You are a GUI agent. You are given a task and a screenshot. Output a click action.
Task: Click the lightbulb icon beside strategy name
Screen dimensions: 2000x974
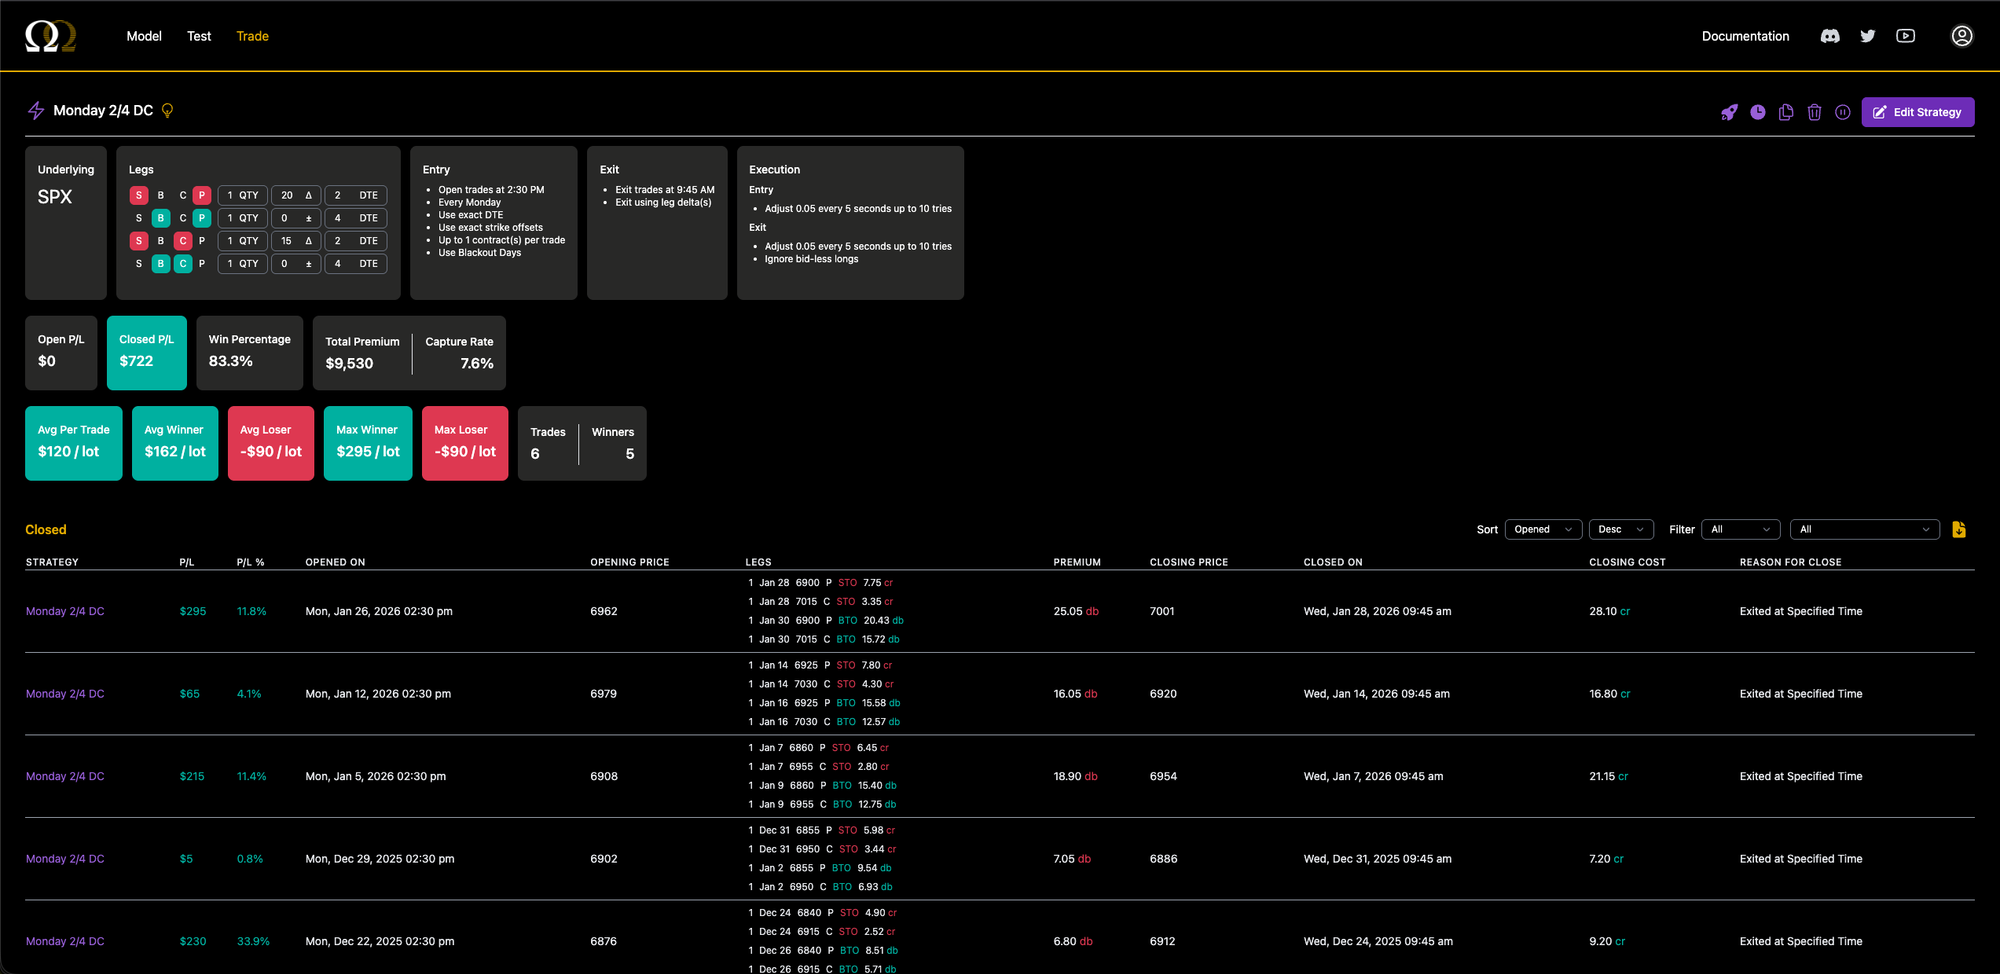pos(168,111)
